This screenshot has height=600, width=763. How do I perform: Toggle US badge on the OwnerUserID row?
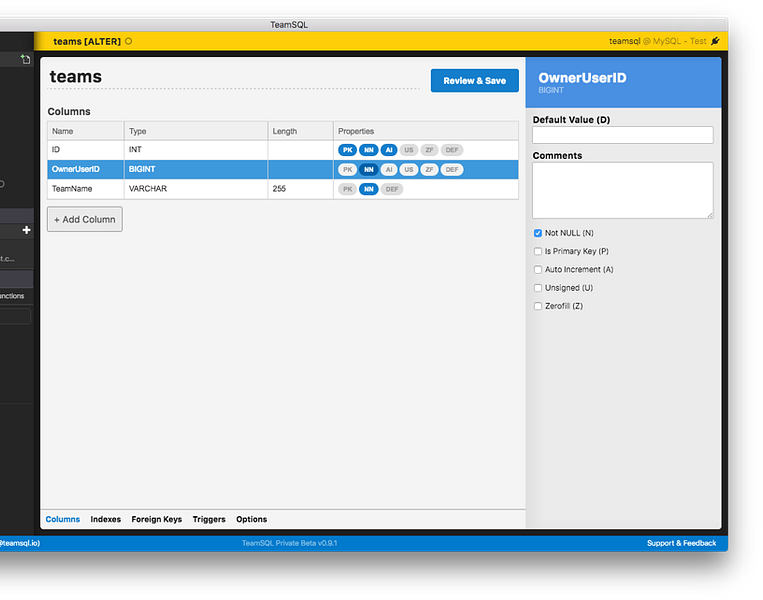point(409,169)
